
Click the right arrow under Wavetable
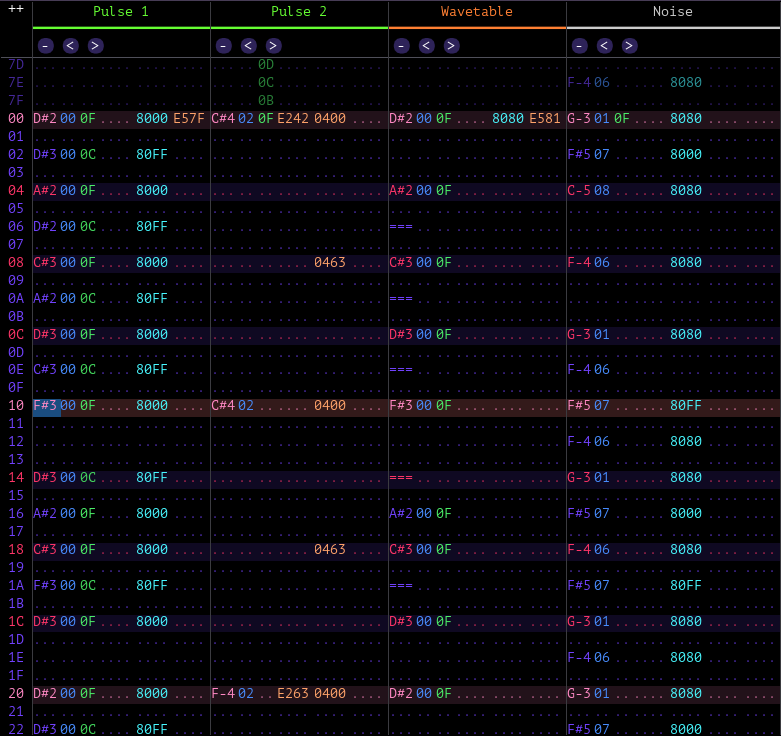(x=451, y=45)
